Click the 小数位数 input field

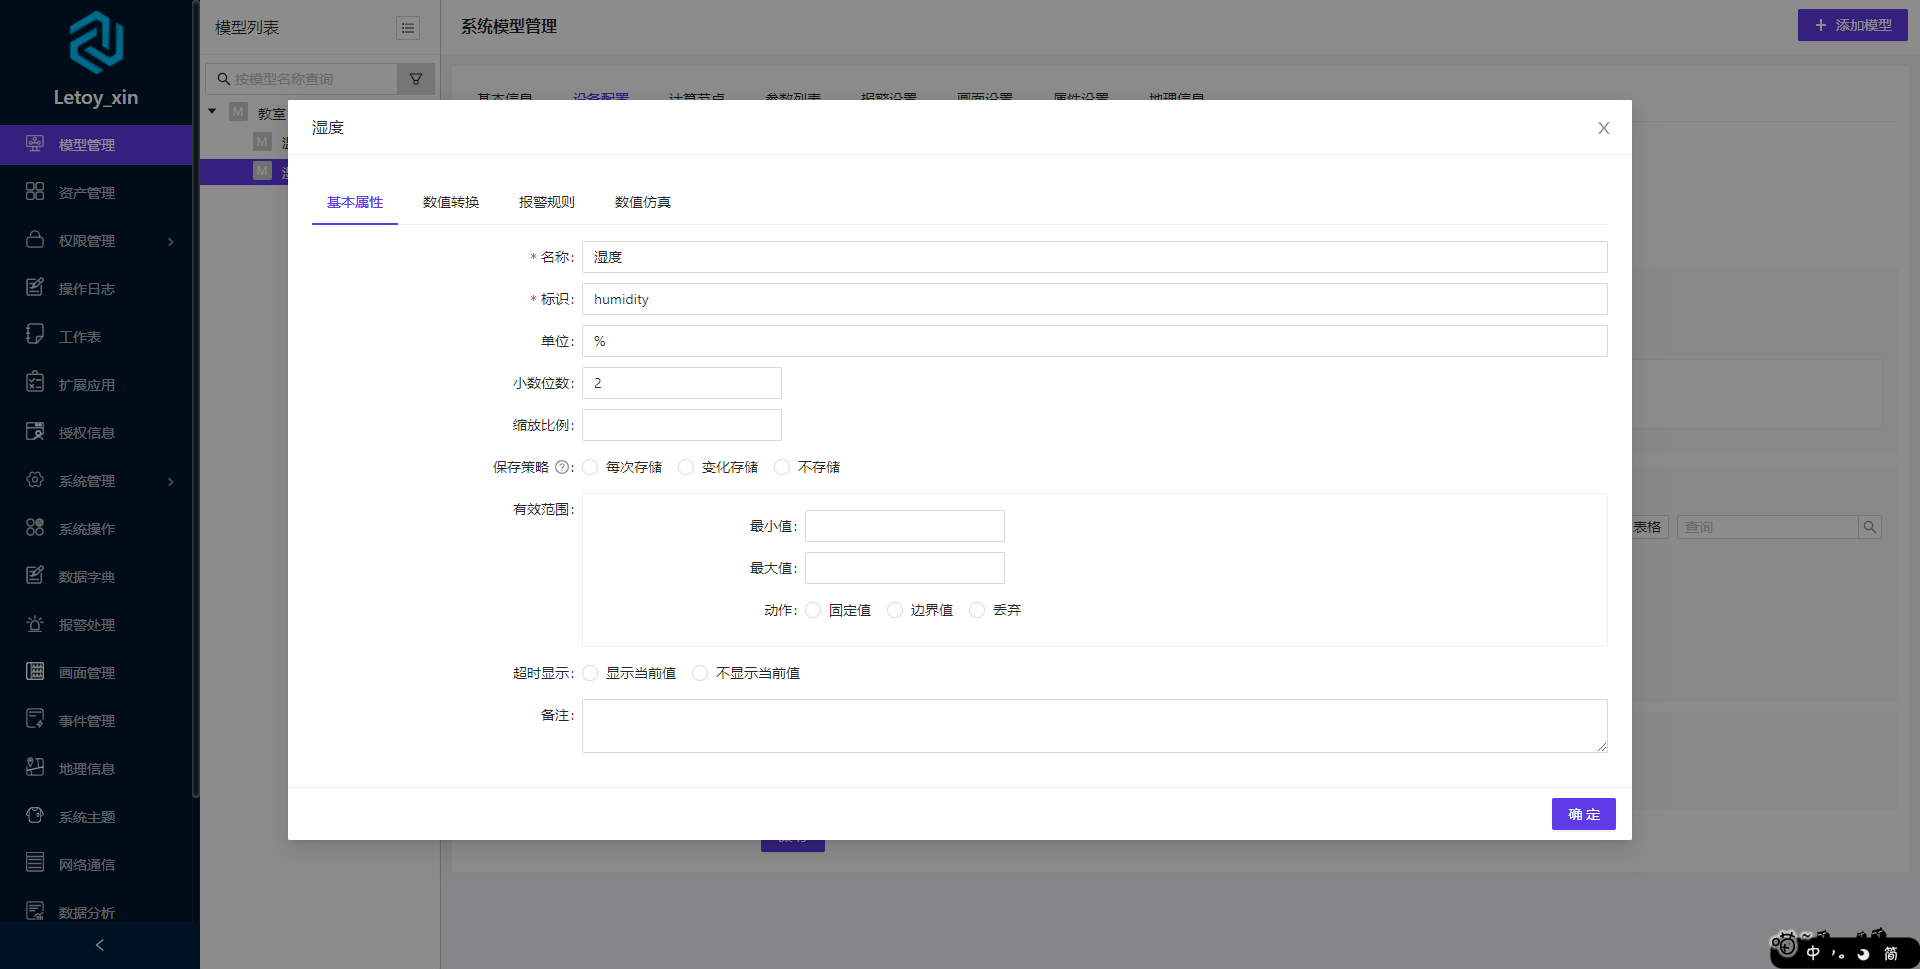682,383
